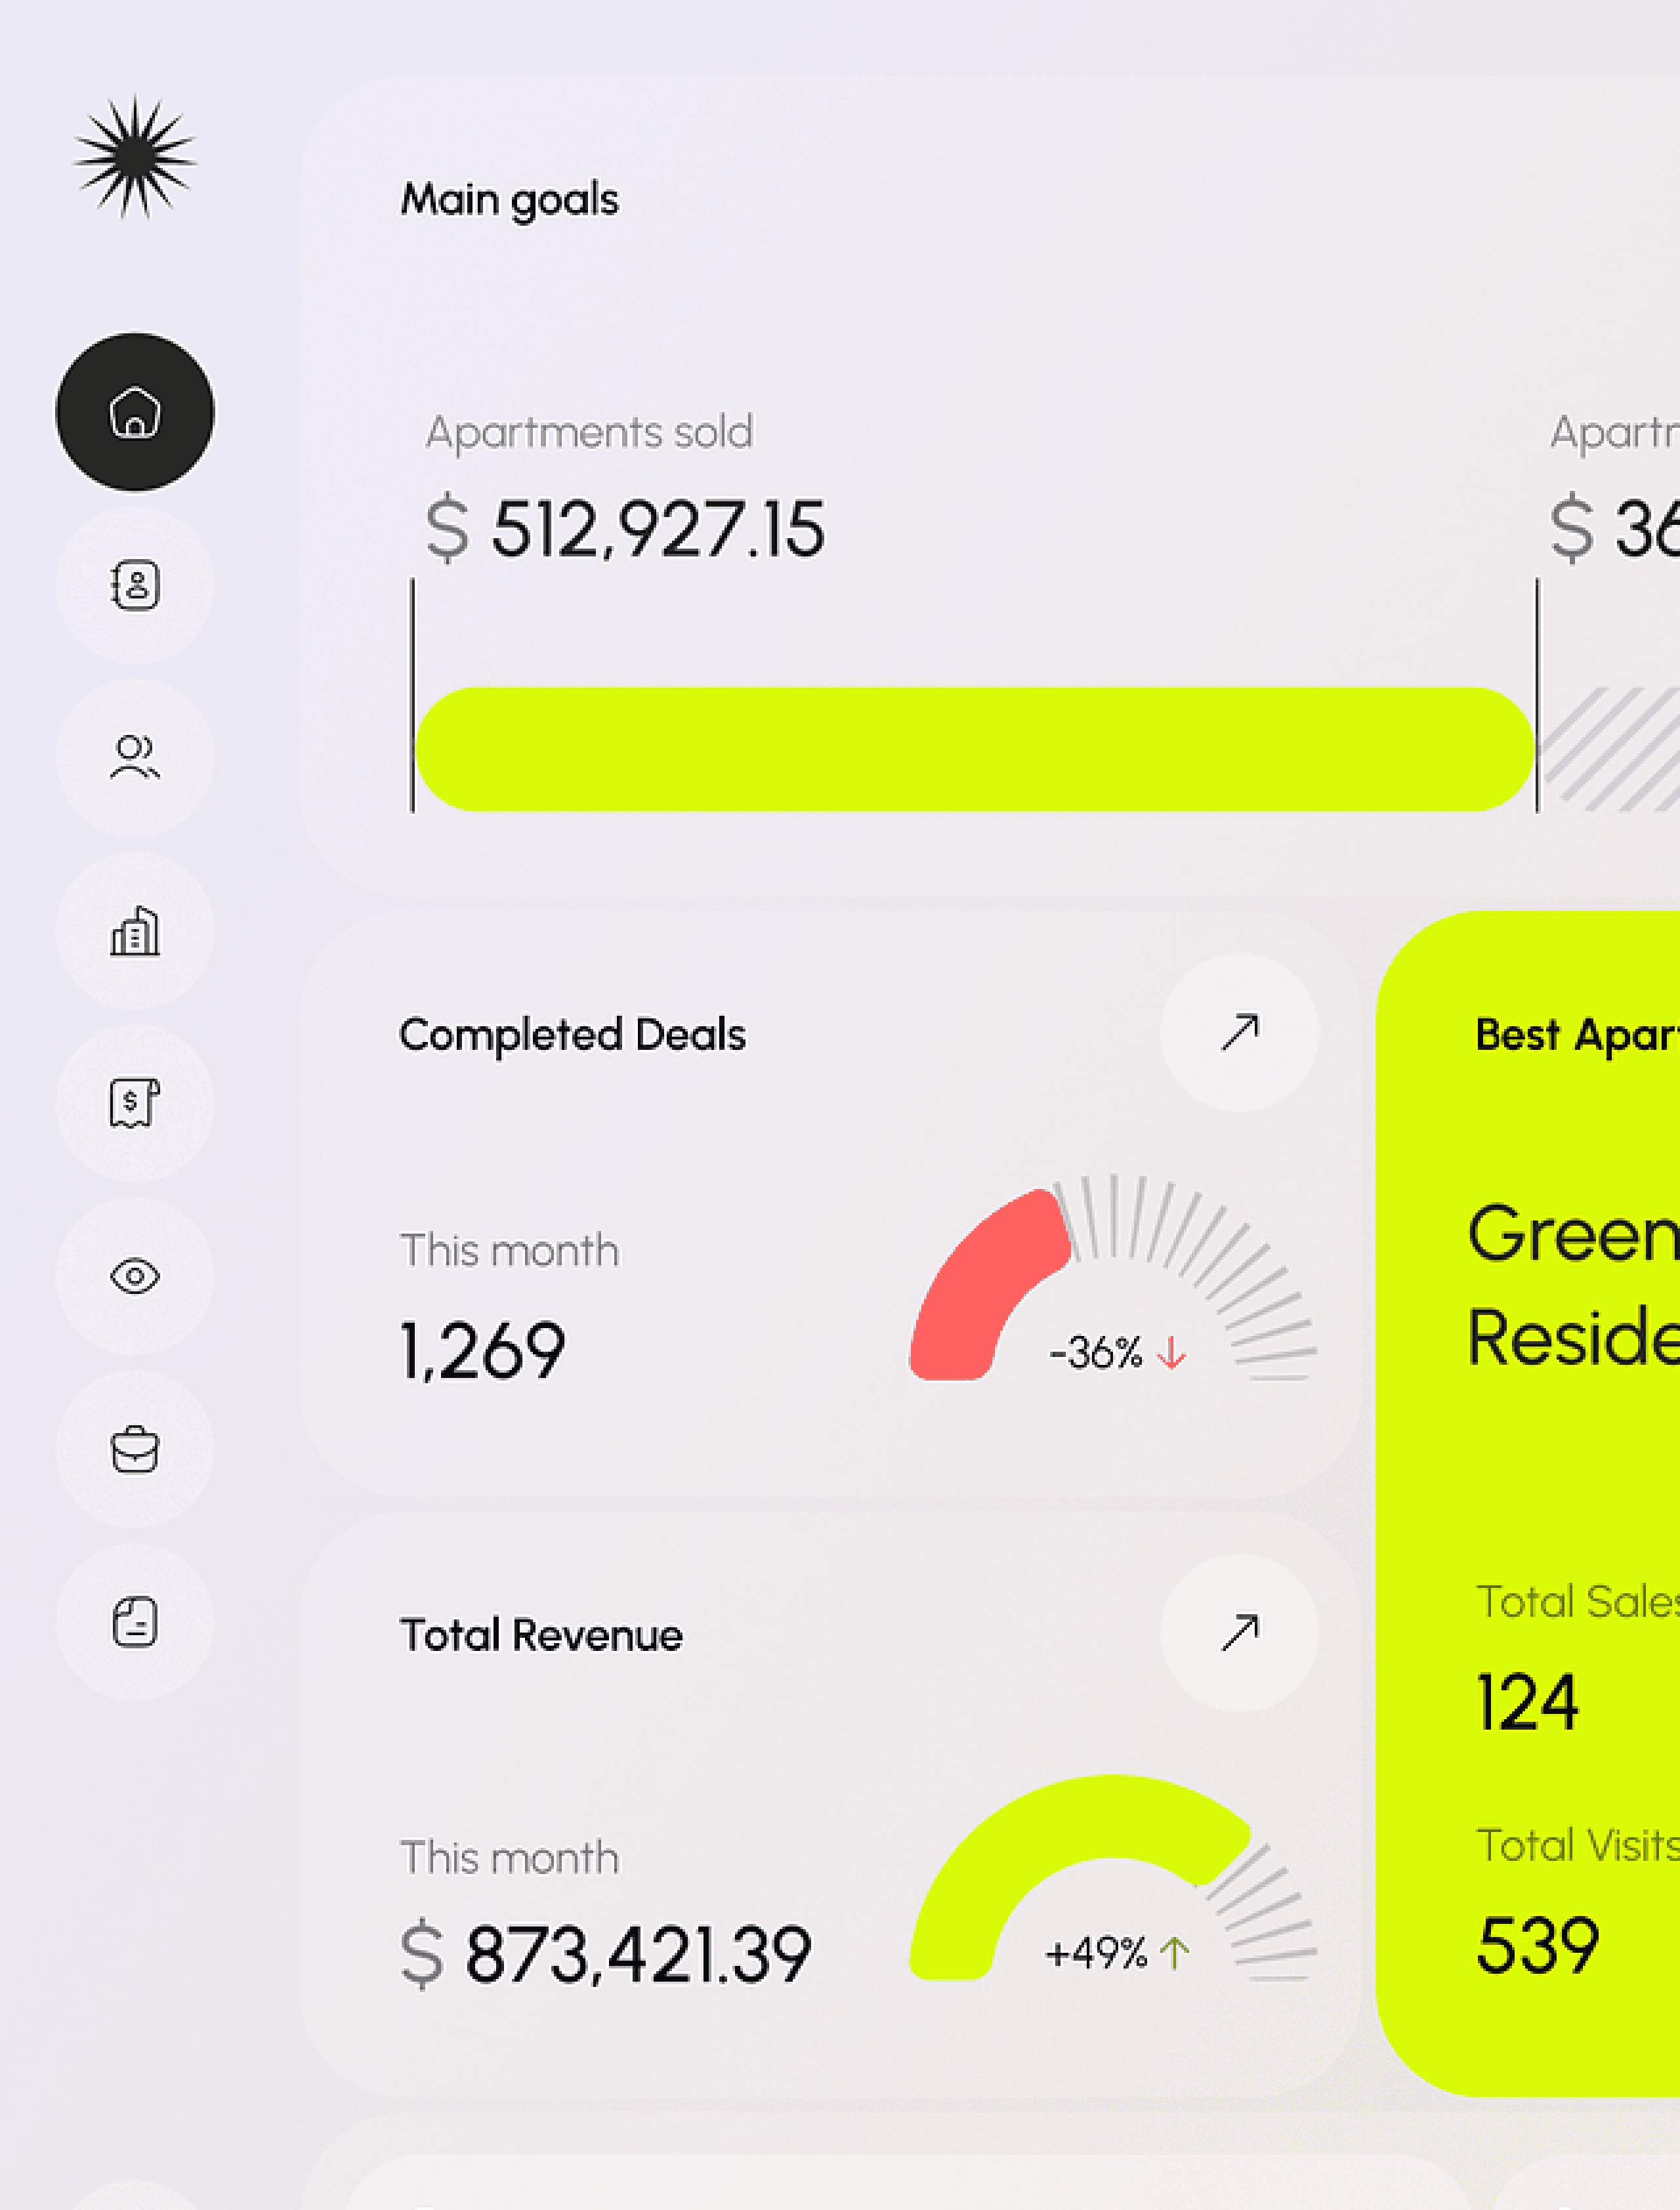Viewport: 1680px width, 2210px height.
Task: Click the Apartments sold label
Action: point(589,432)
